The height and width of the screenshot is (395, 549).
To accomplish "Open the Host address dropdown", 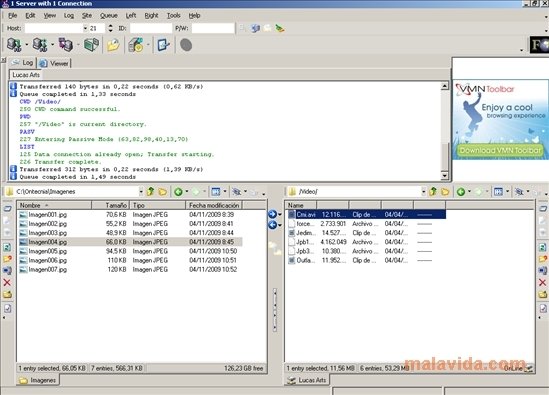I will [85, 28].
